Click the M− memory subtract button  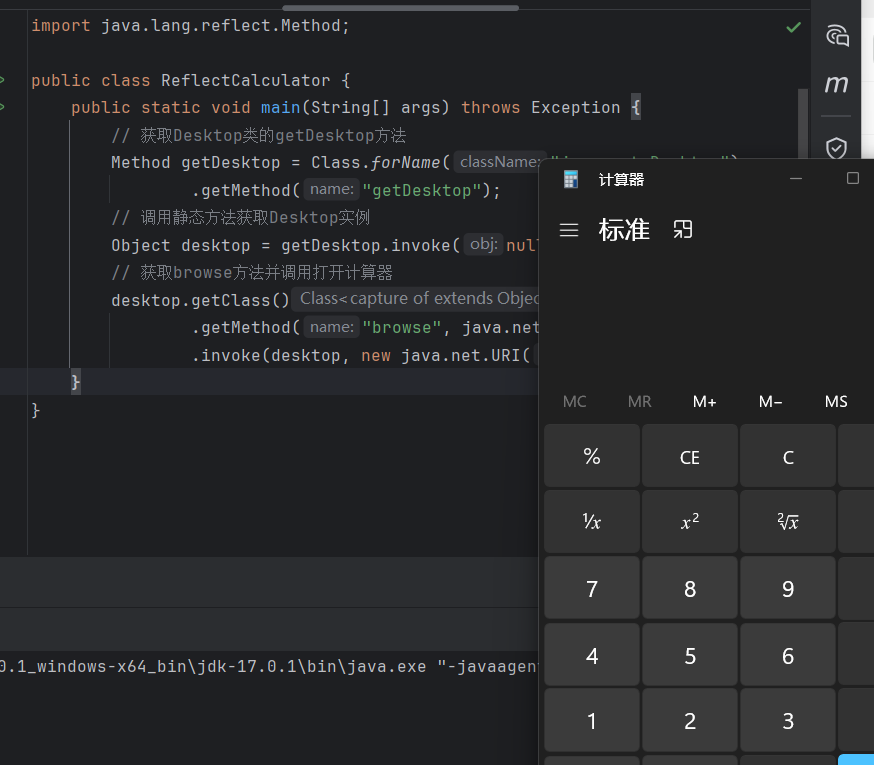[770, 401]
